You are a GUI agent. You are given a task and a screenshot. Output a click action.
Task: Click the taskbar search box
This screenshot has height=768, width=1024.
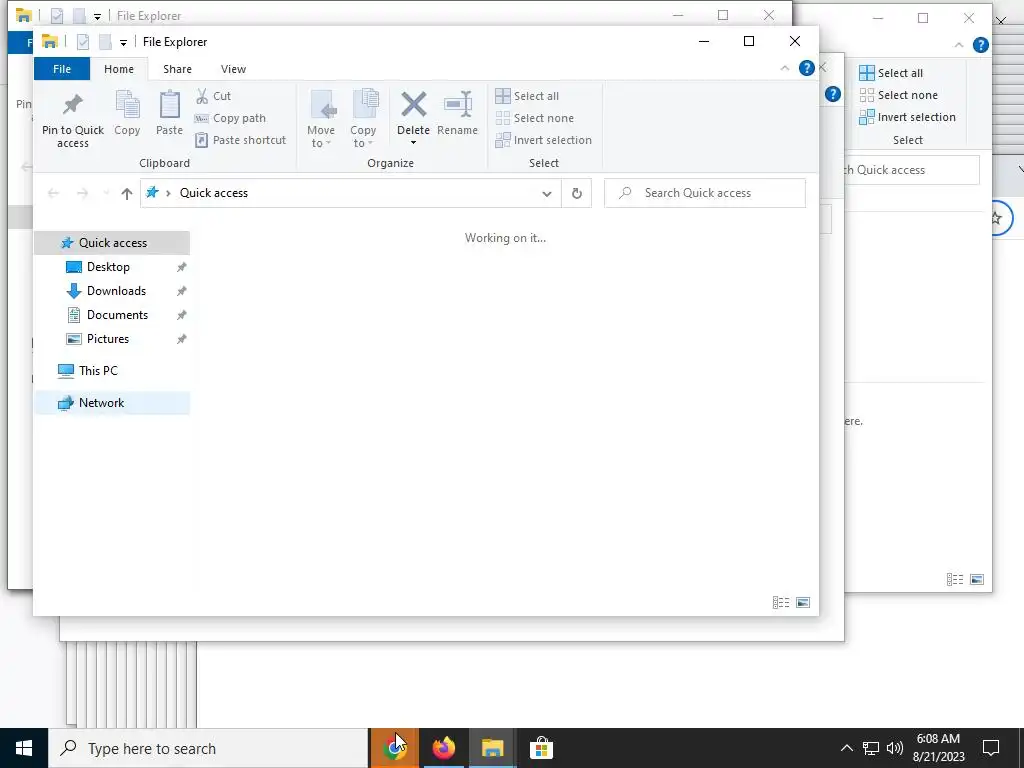point(208,748)
